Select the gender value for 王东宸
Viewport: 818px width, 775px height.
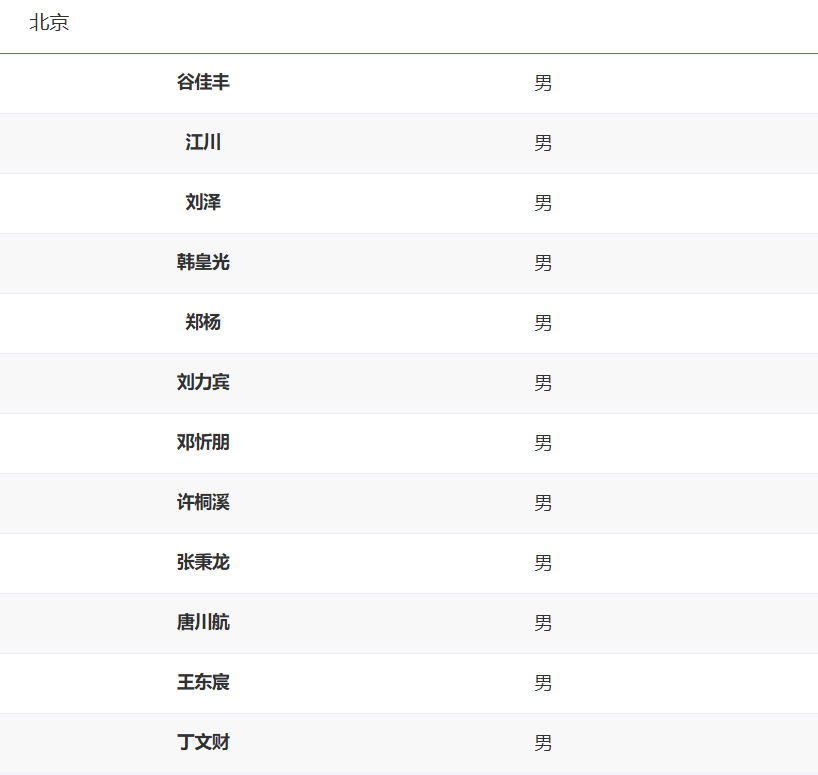543,683
